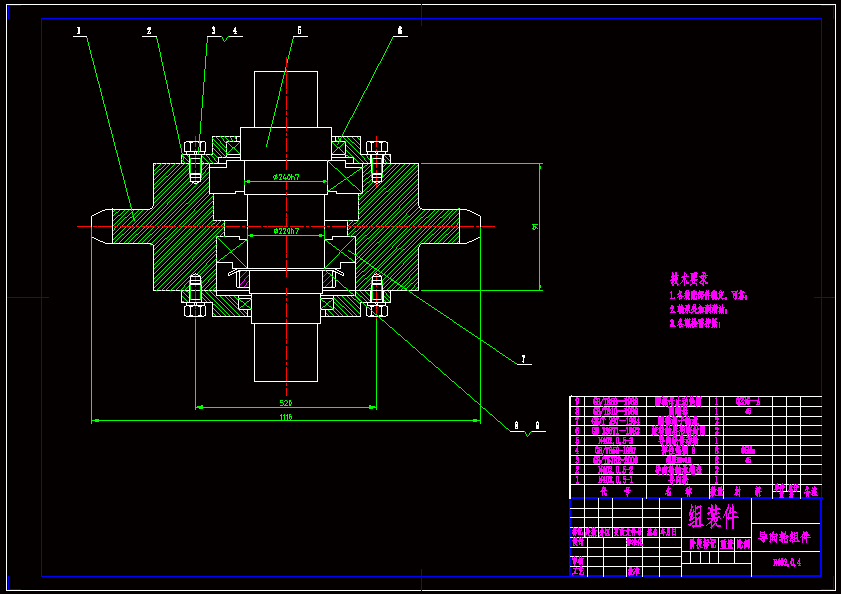841x594 pixels.
Task: Click the 代号 column header
Action: coord(615,492)
